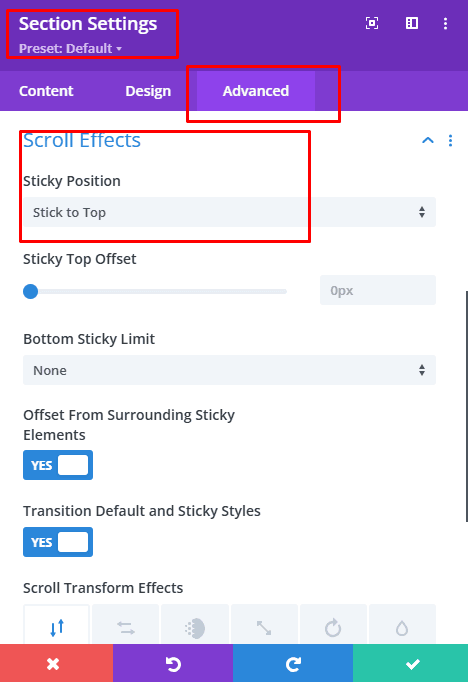Switch to the Design tab
The height and width of the screenshot is (682, 468).
point(148,91)
